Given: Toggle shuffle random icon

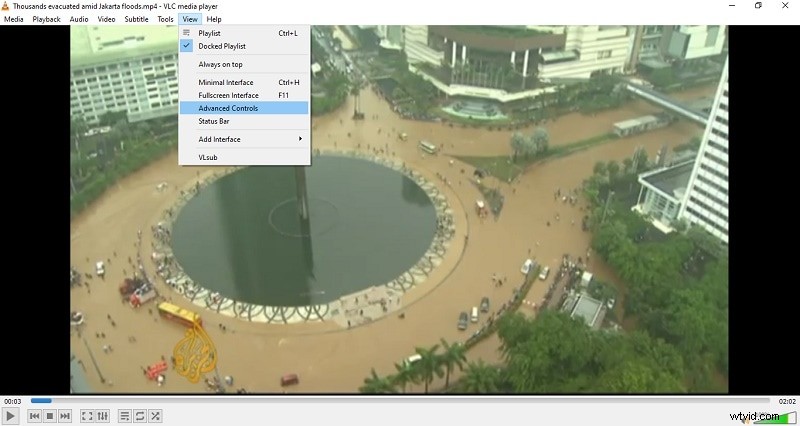Looking at the screenshot, I should 155,416.
